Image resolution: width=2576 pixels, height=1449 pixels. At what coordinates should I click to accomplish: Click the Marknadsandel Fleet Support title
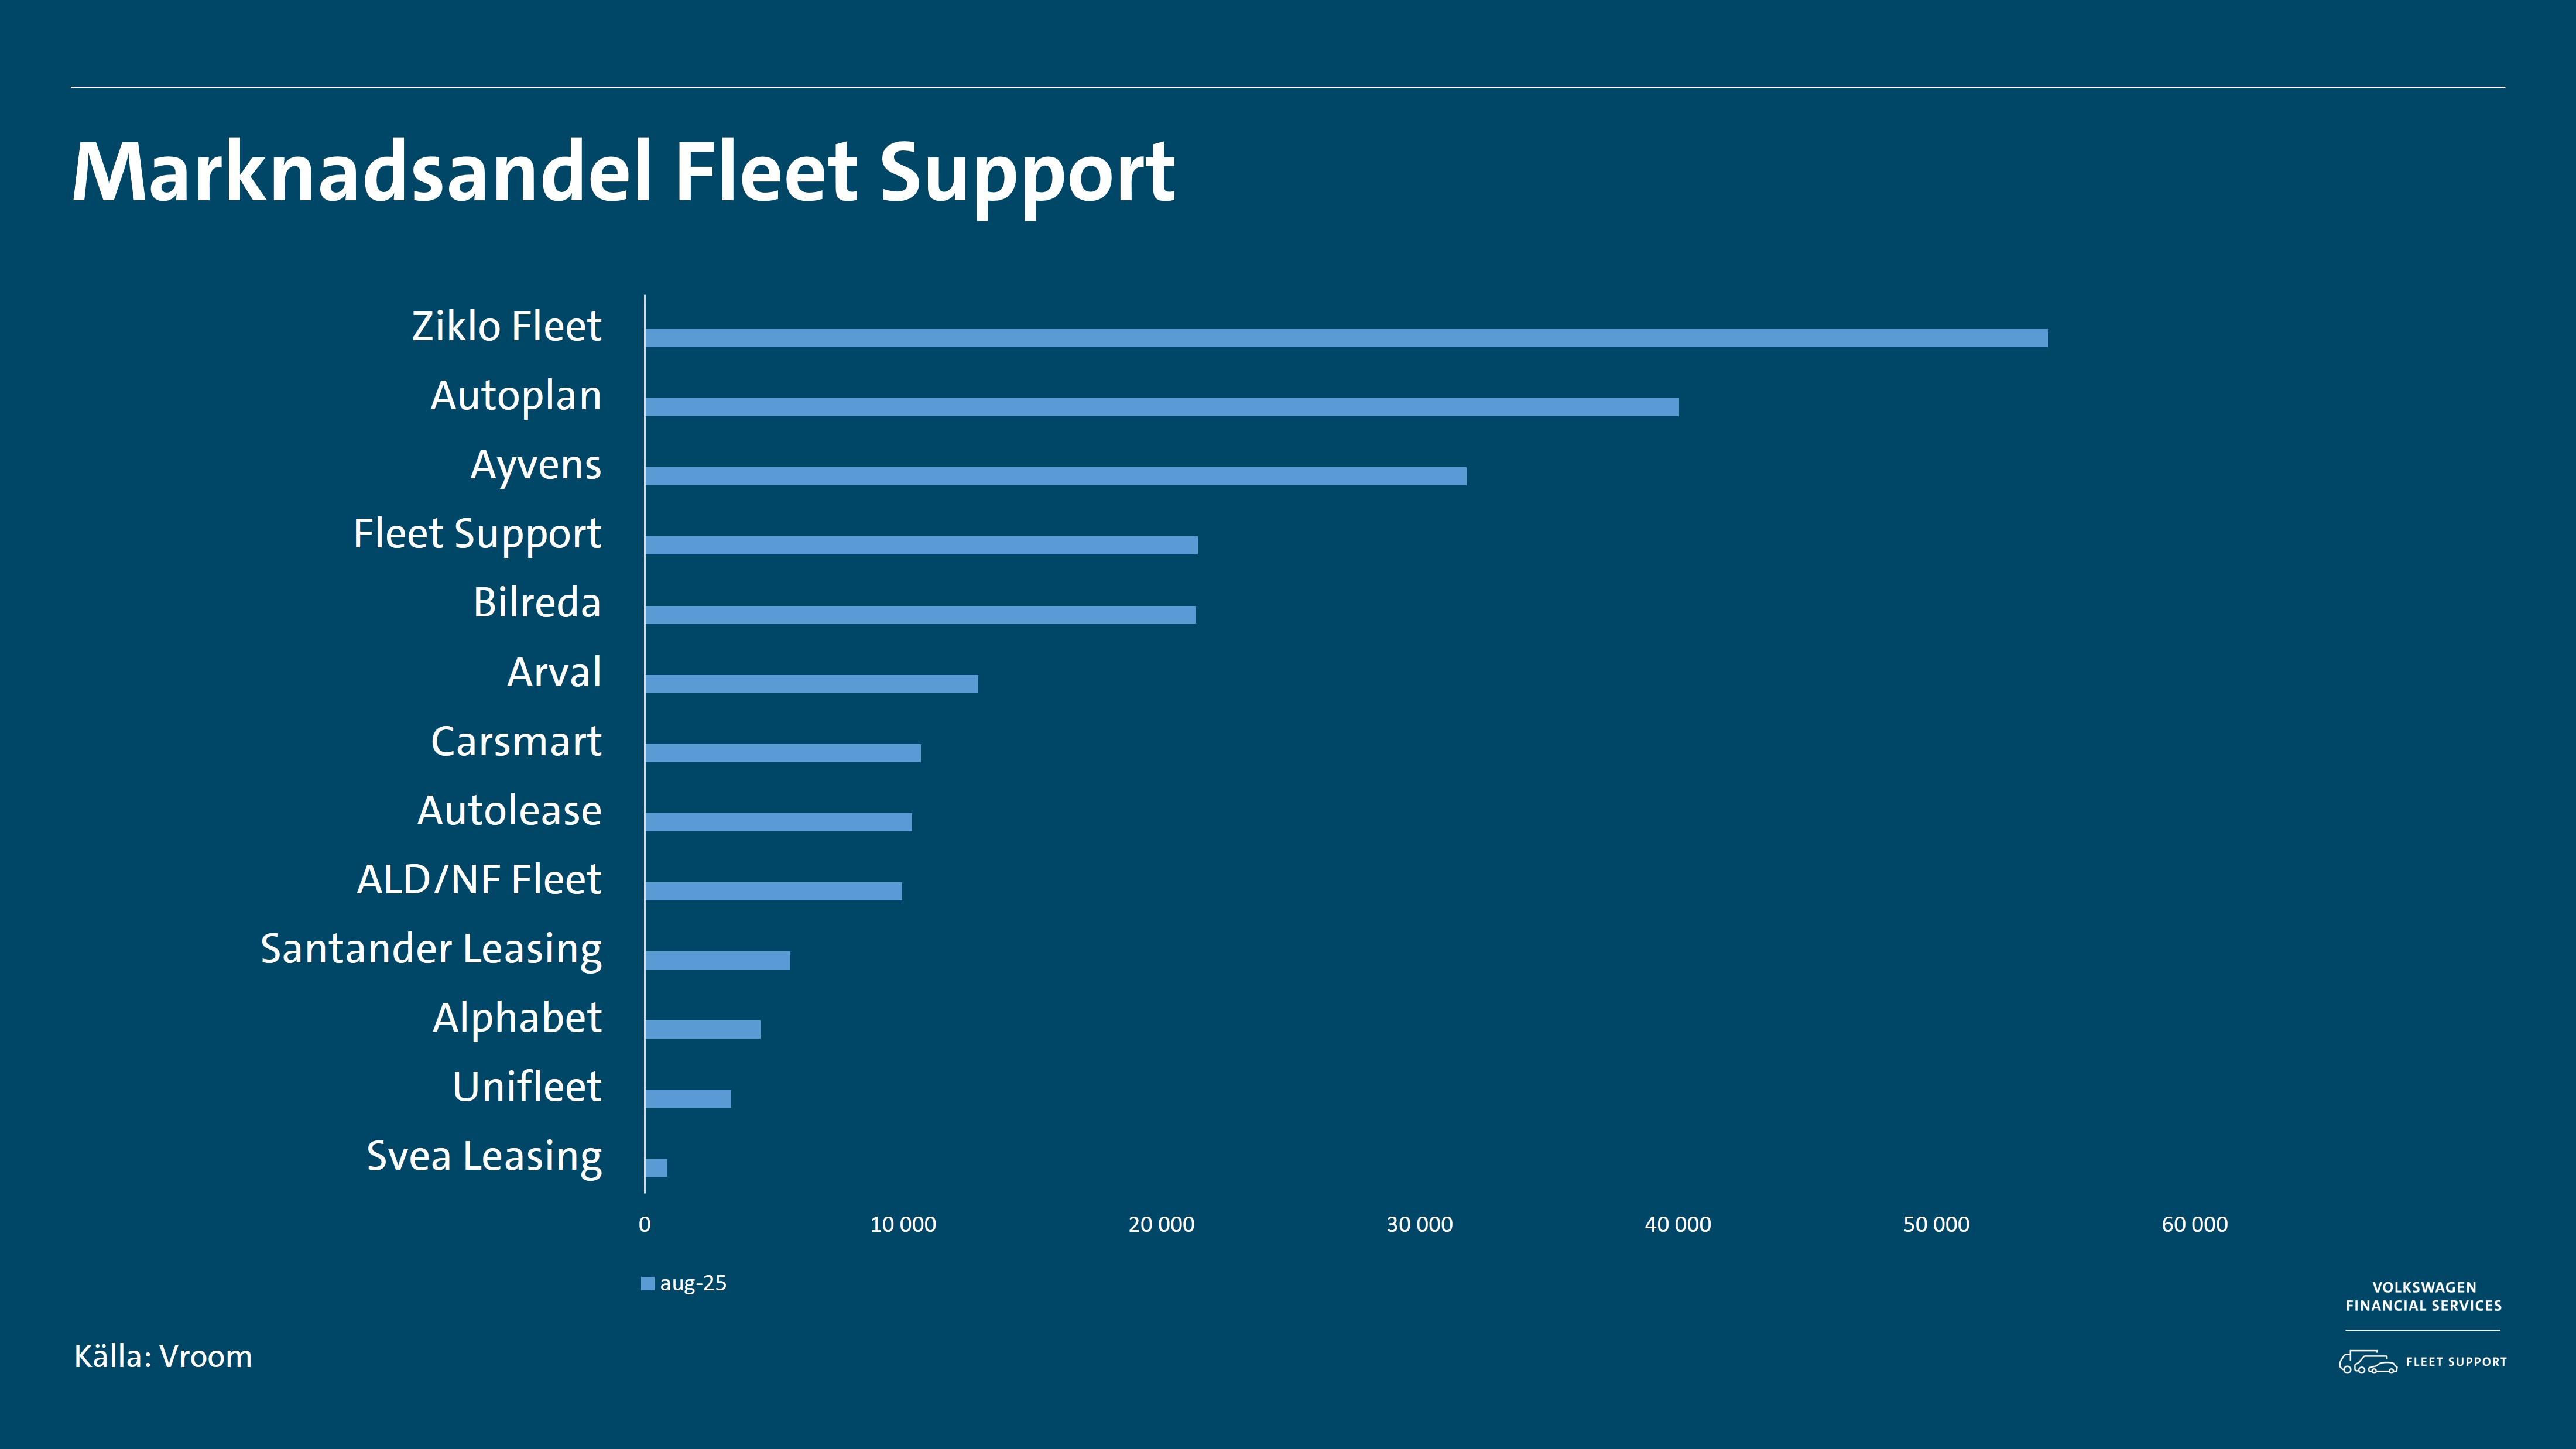[x=623, y=172]
